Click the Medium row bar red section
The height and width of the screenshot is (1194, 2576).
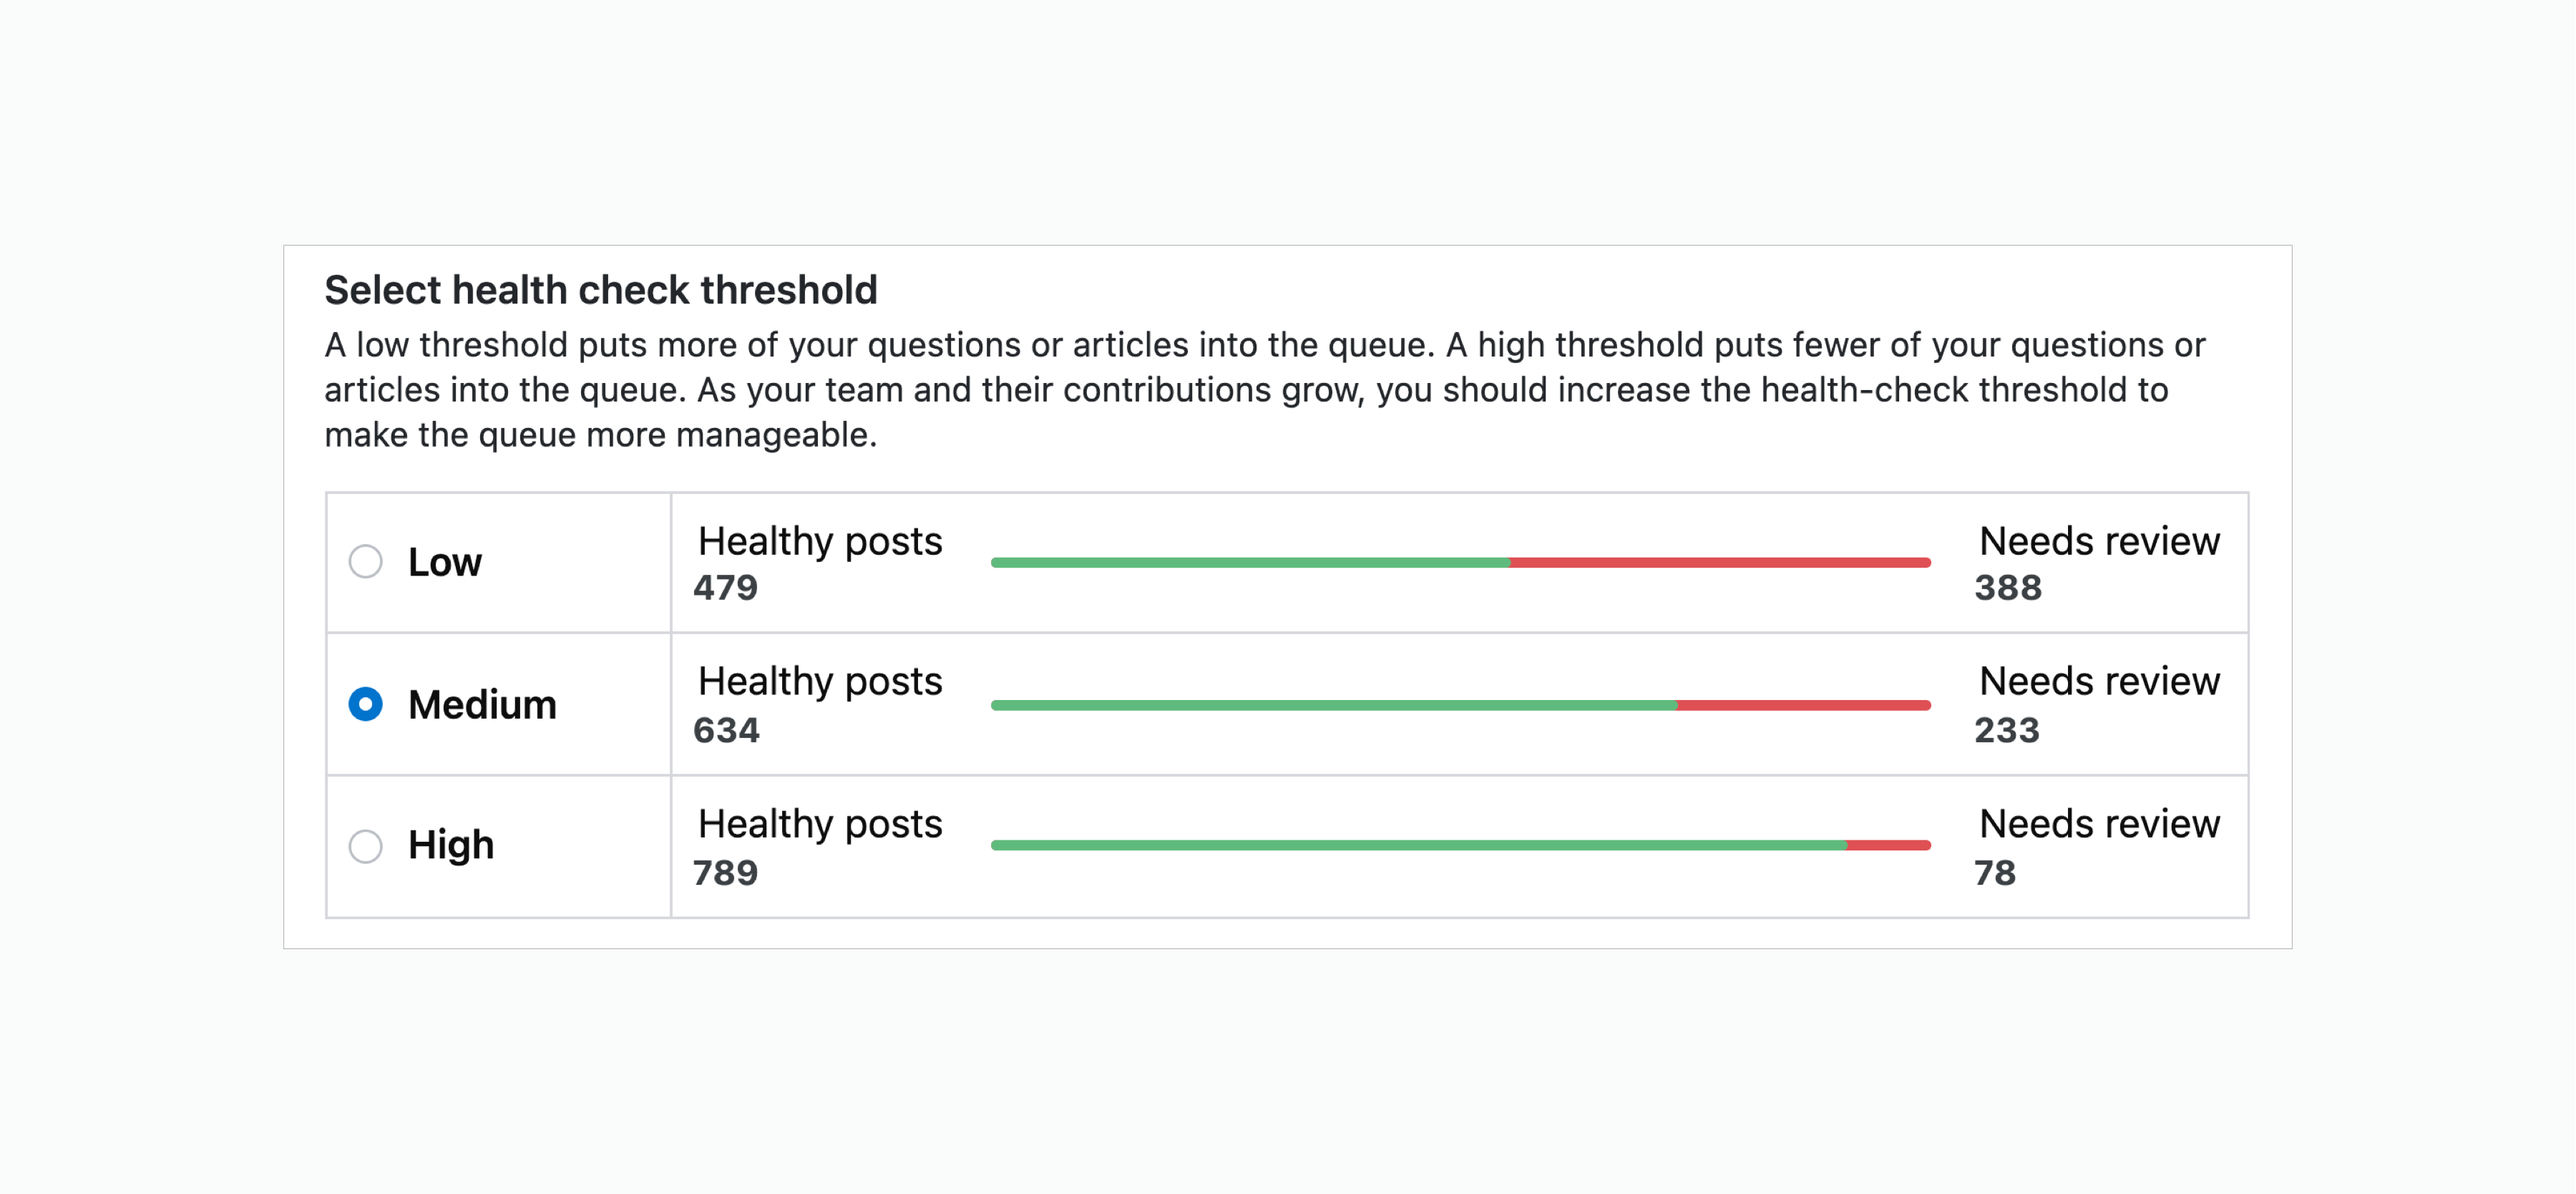pos(1804,705)
